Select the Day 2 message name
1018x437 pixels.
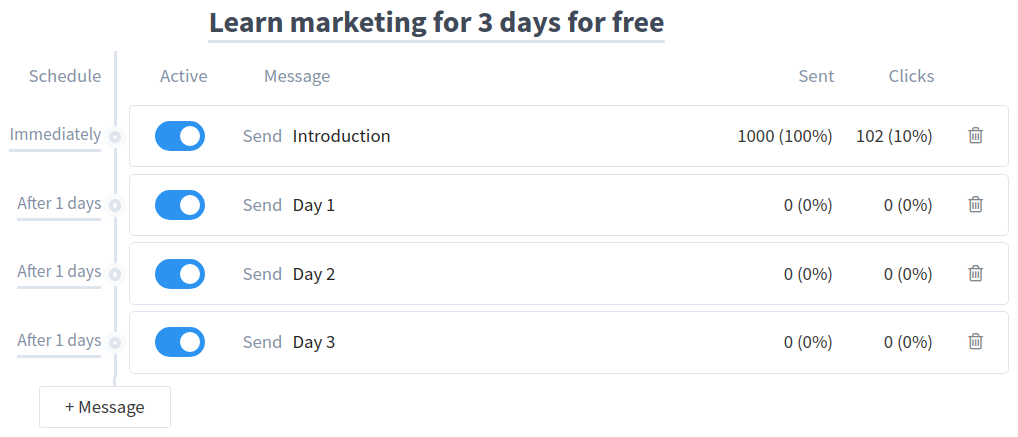(314, 273)
